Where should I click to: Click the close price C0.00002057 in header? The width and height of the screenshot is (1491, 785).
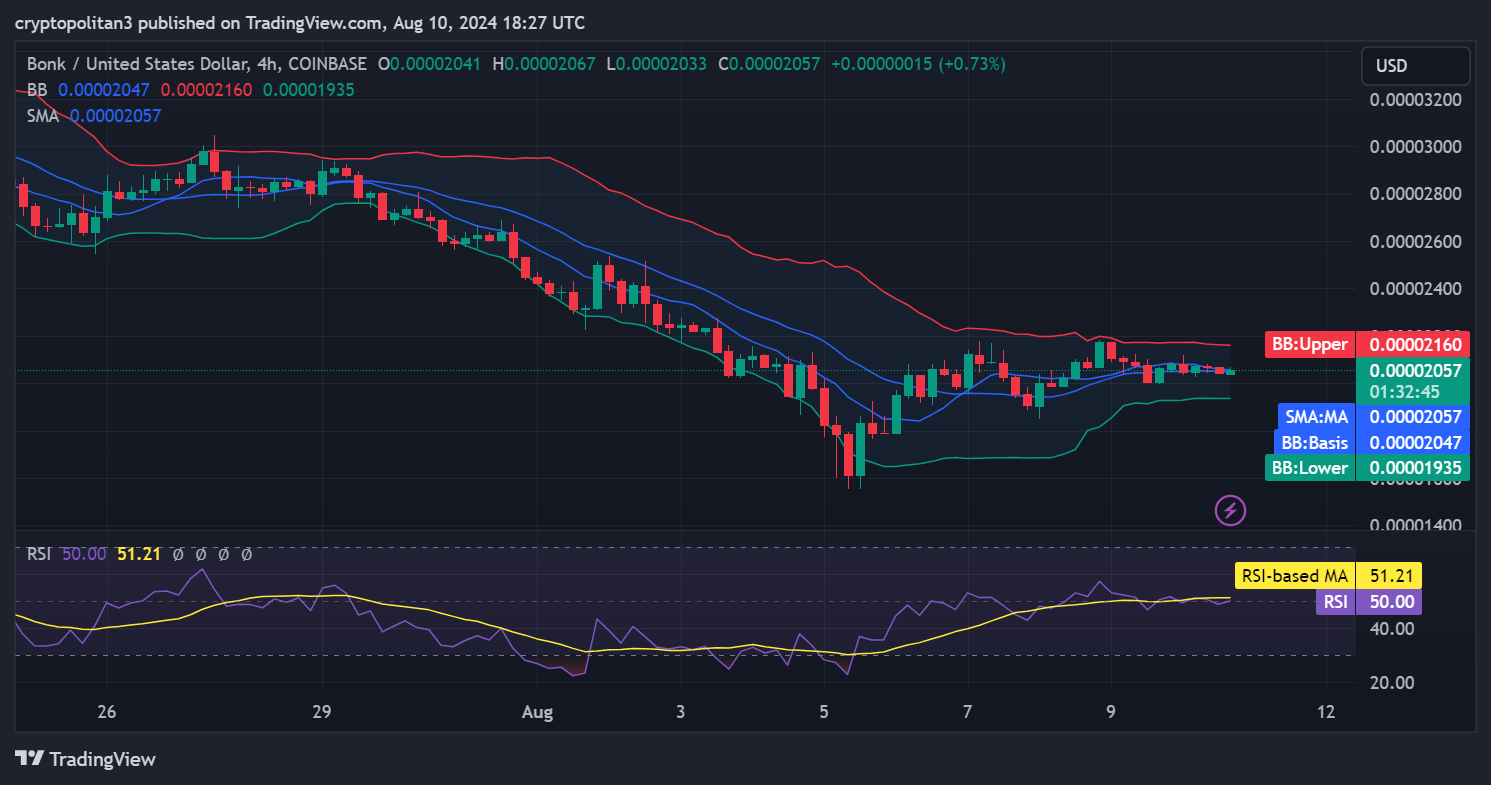(768, 64)
